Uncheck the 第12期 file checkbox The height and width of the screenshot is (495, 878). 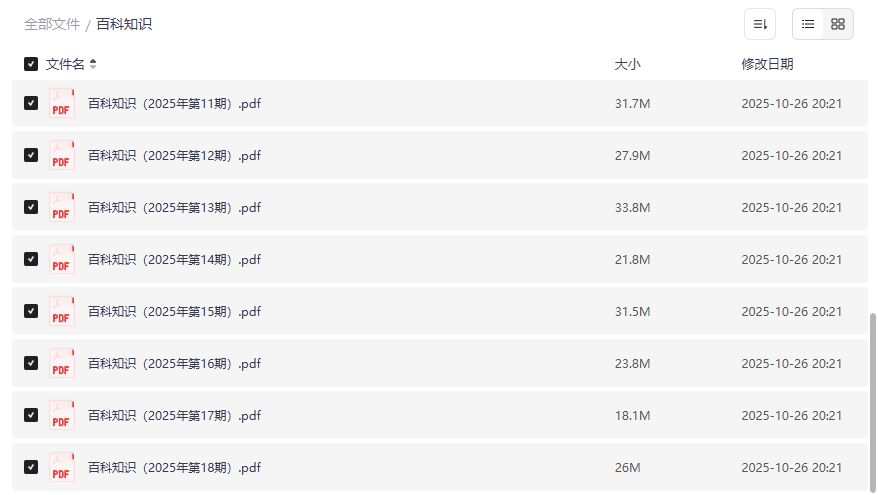coord(31,155)
